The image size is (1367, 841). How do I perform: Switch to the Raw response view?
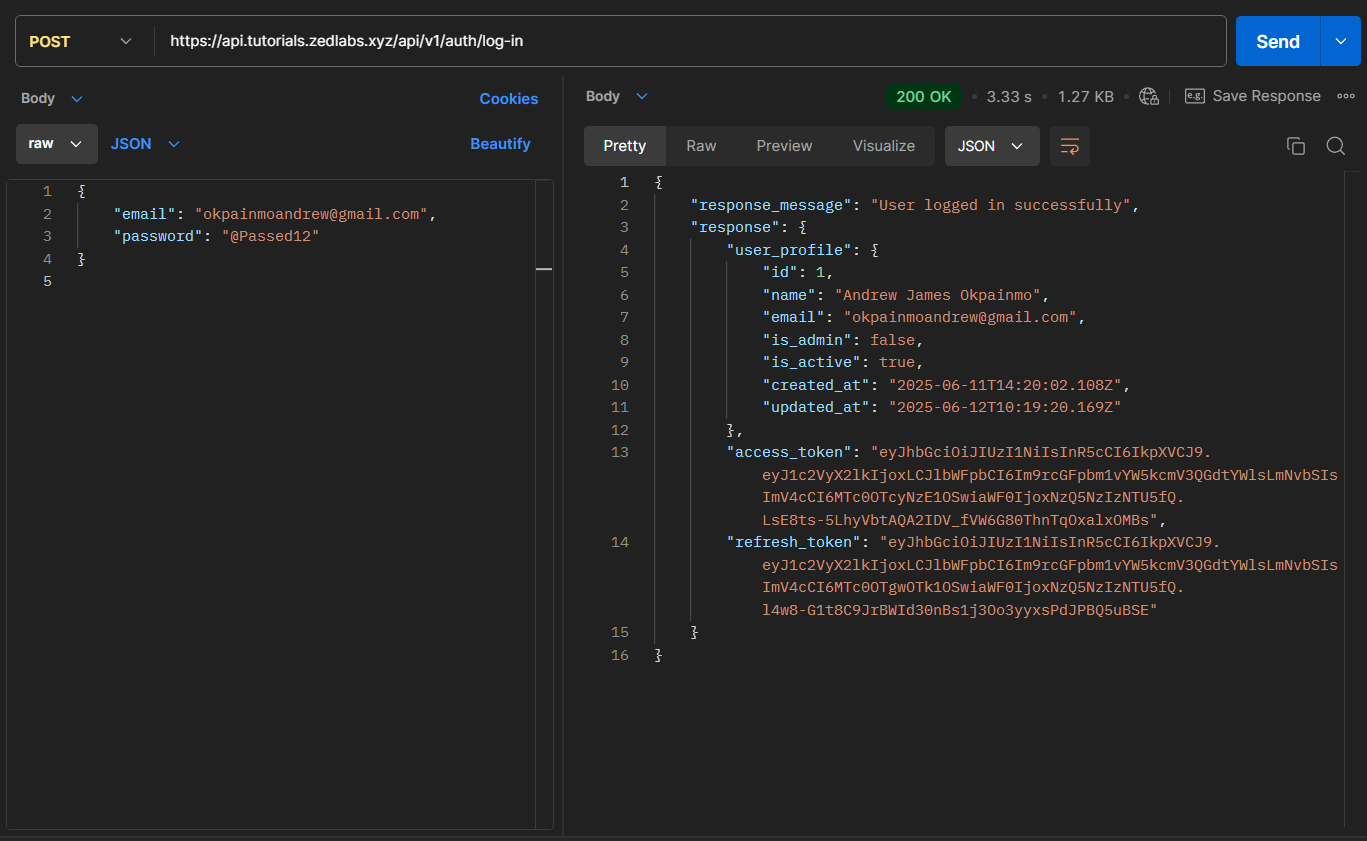(701, 146)
